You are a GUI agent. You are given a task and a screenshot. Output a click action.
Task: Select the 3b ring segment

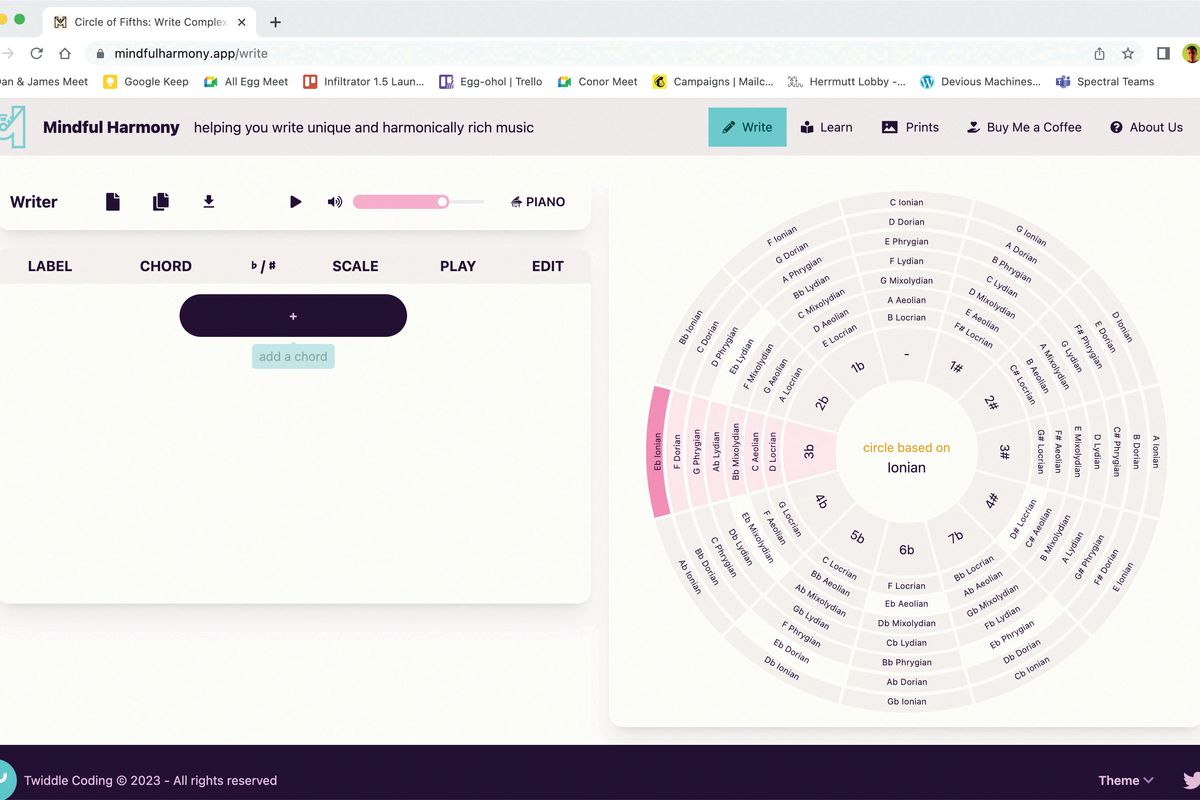[x=811, y=450]
